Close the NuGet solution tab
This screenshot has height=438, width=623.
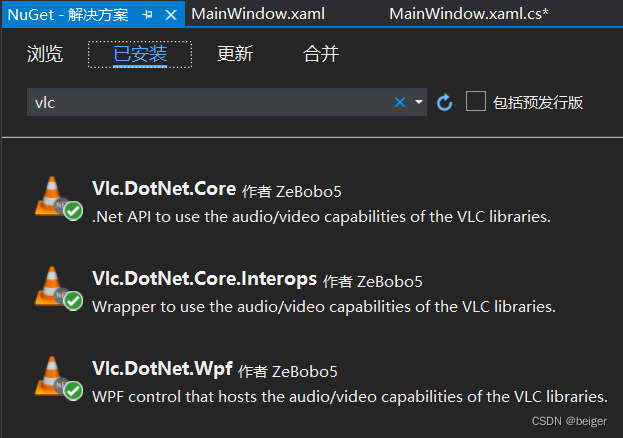[x=171, y=15]
